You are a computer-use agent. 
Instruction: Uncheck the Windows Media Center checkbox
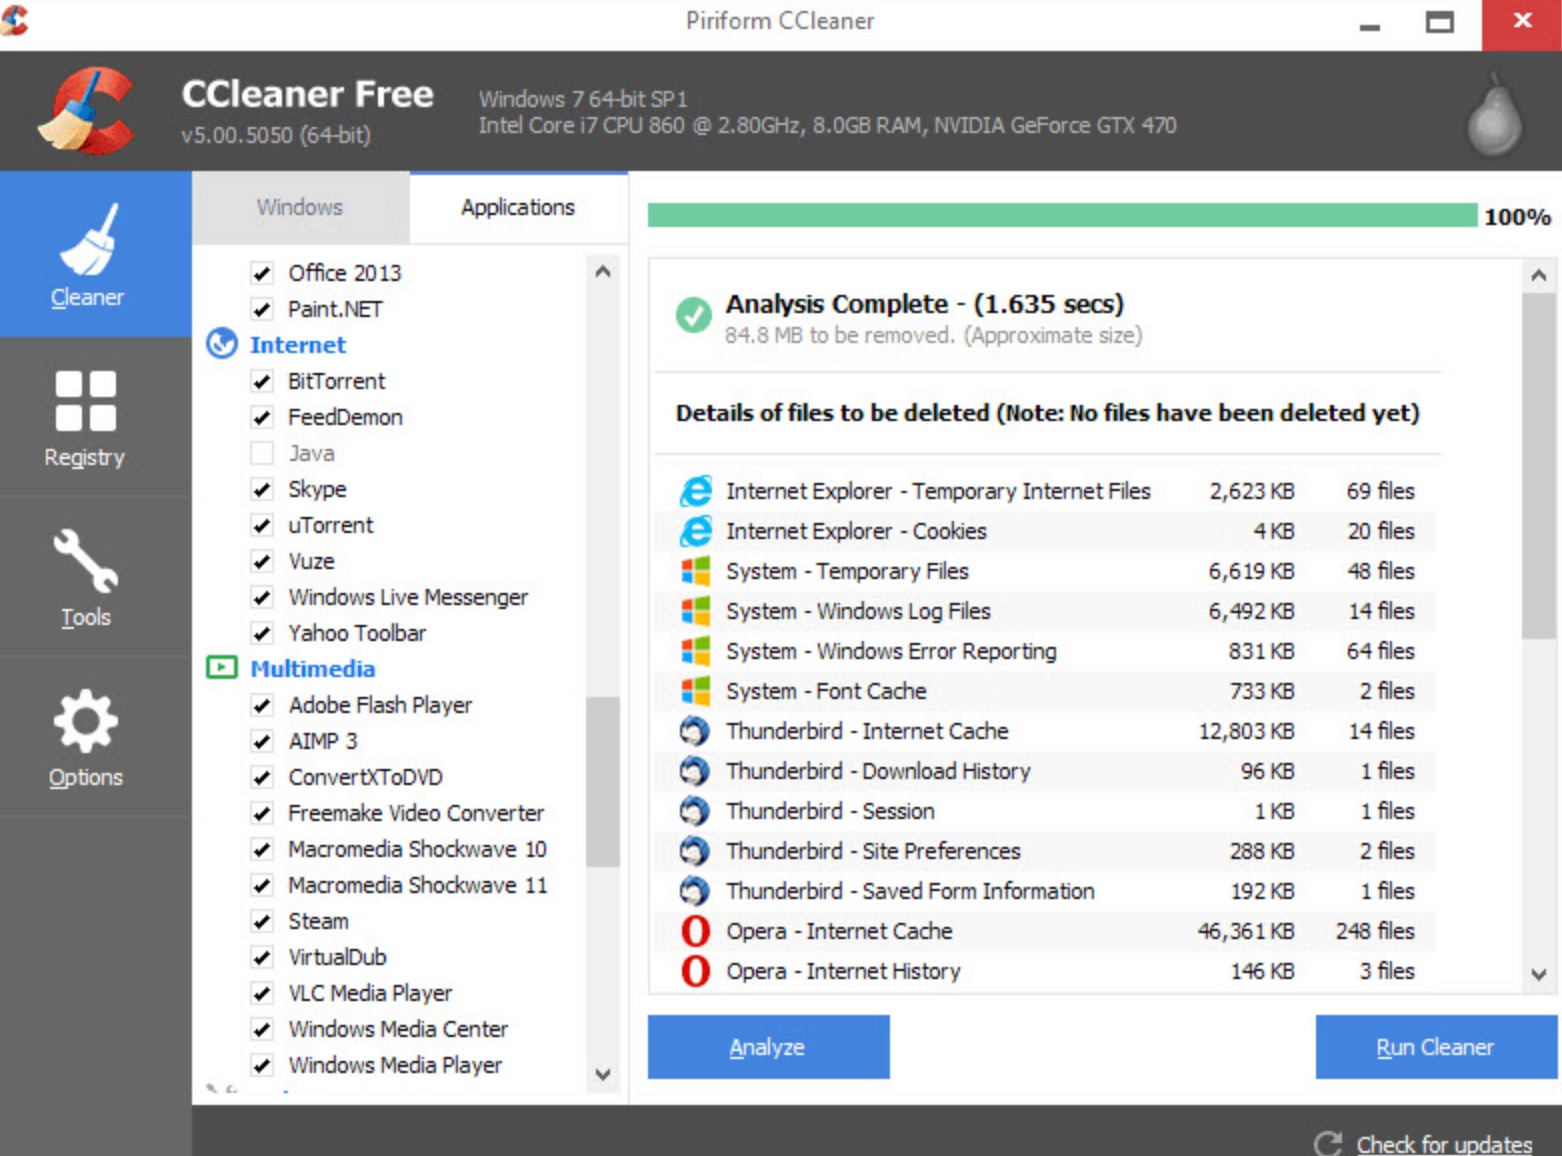(x=262, y=1029)
